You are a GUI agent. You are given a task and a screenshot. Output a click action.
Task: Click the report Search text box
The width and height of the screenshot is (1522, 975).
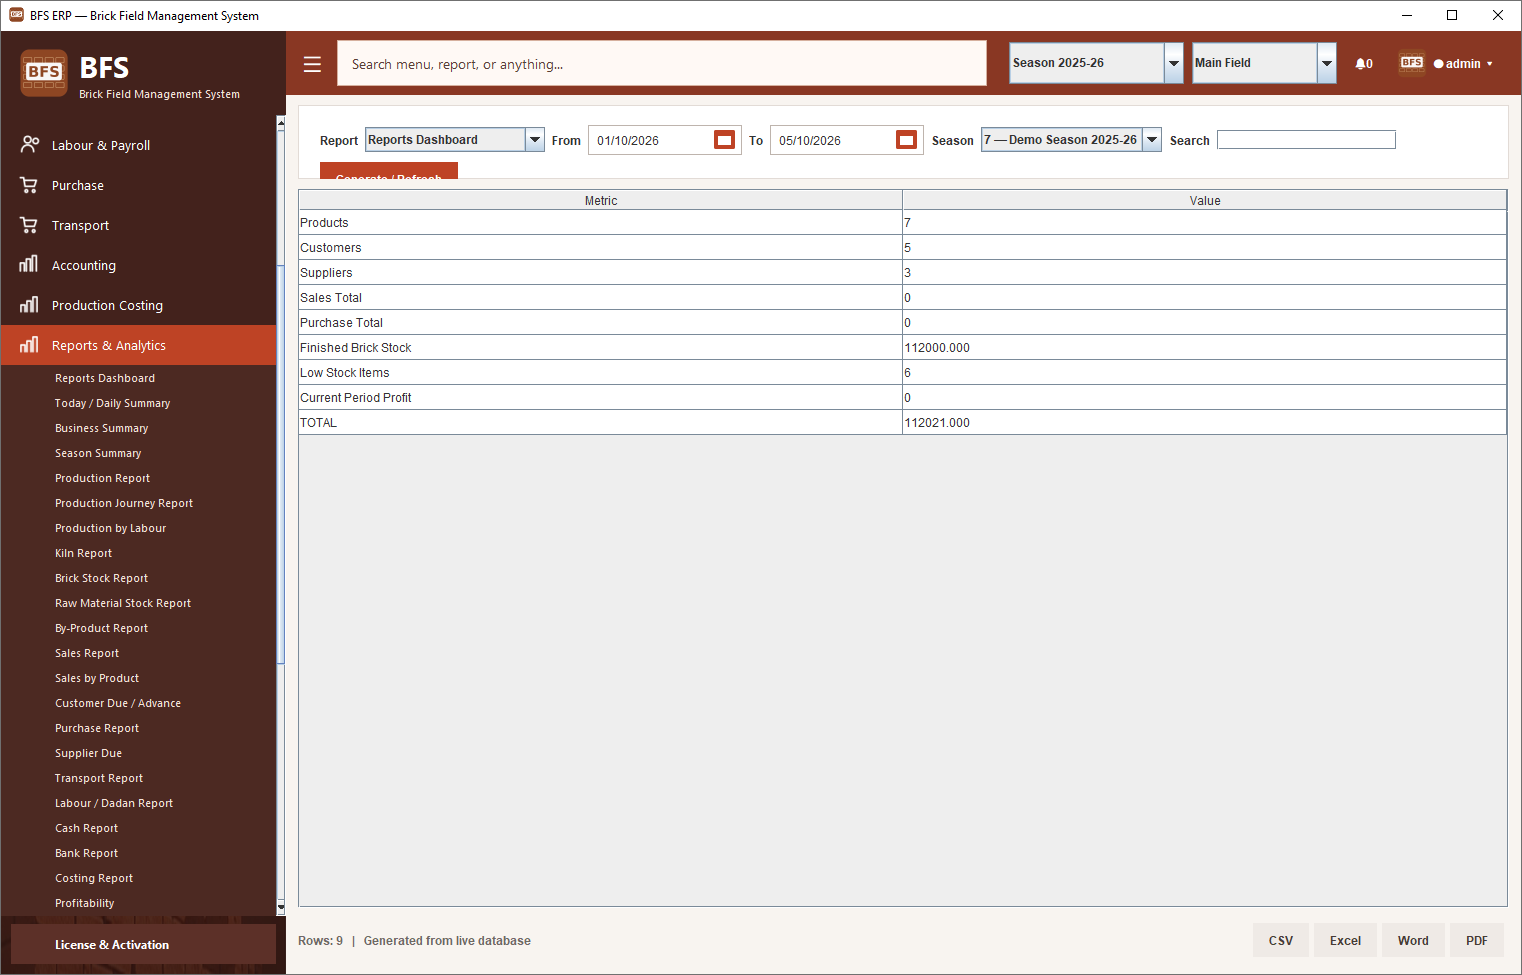1306,140
